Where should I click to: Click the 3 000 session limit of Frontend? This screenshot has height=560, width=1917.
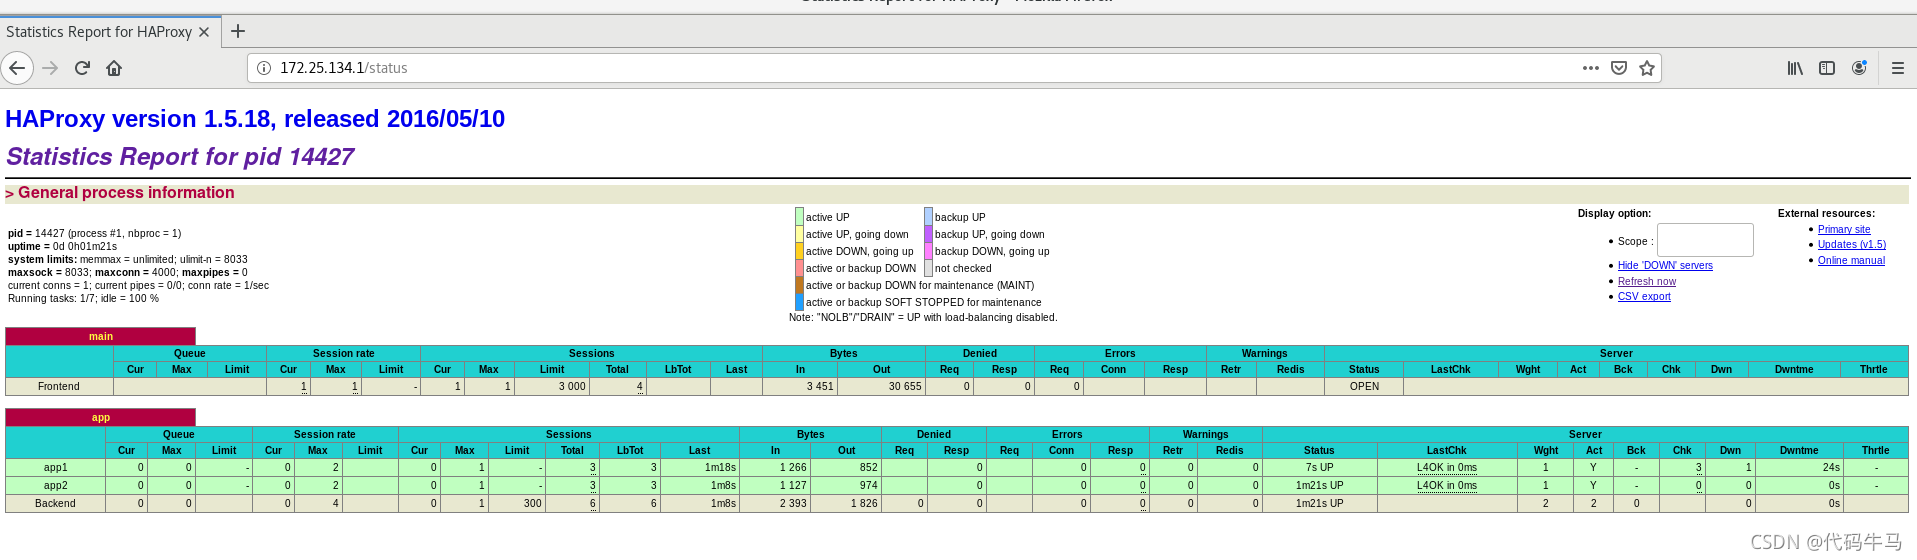click(x=572, y=386)
